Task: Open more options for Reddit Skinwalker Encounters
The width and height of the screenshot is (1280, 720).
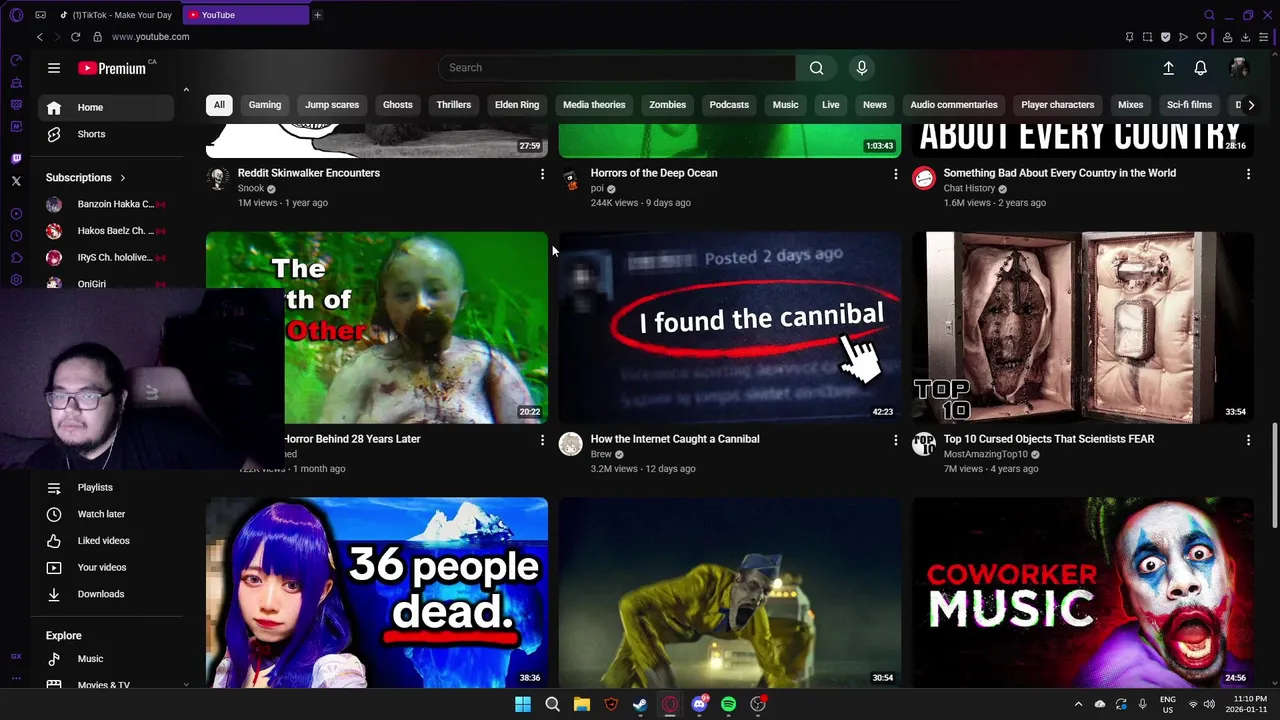Action: 542,174
